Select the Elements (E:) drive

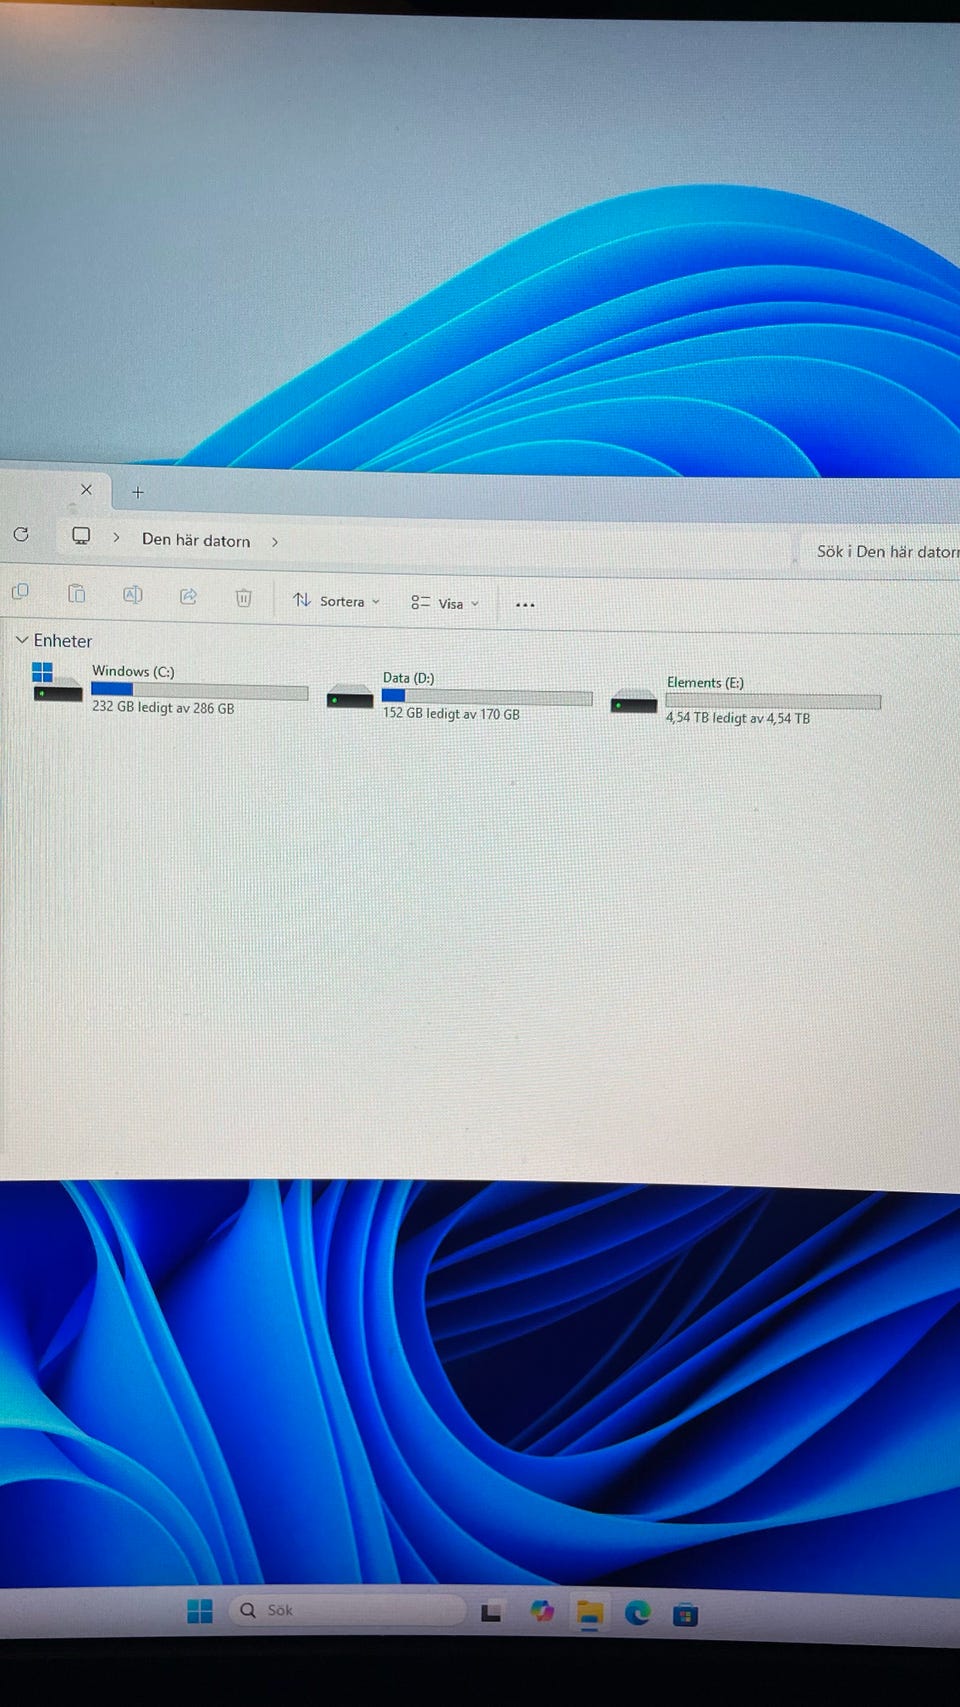pyautogui.click(x=745, y=700)
